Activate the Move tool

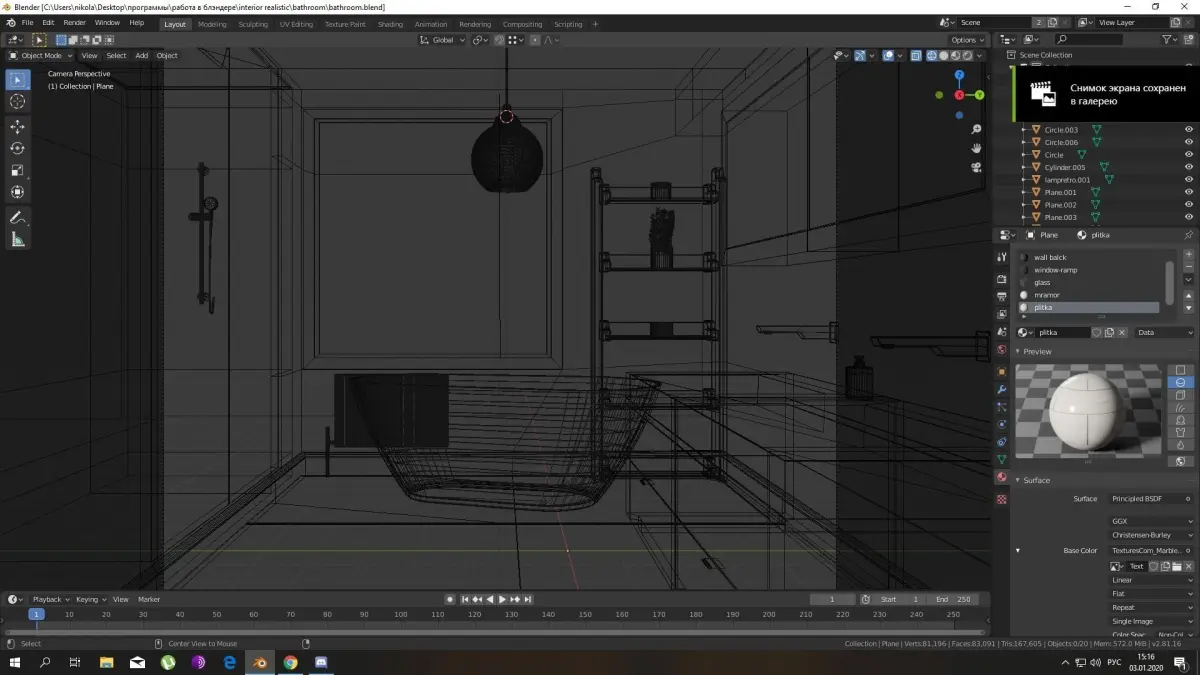(x=18, y=126)
